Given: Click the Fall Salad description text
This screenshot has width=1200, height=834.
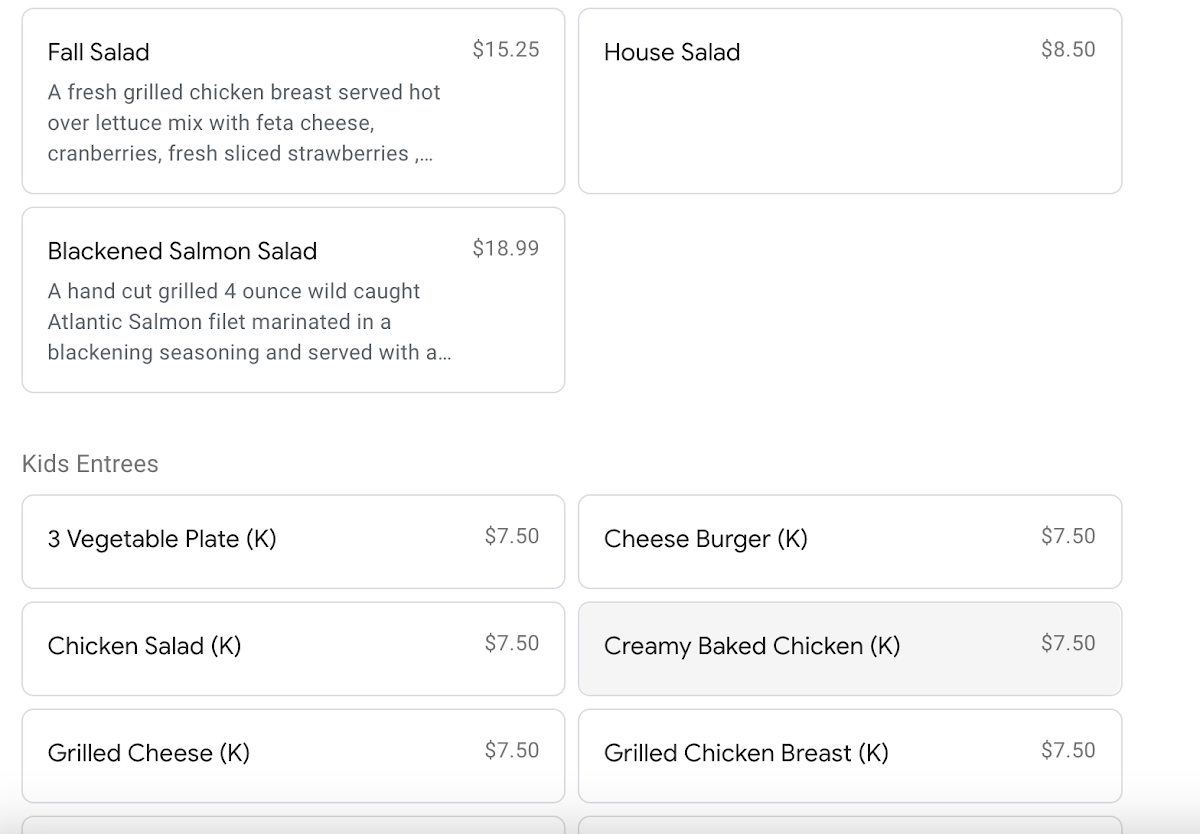Looking at the screenshot, I should point(244,123).
